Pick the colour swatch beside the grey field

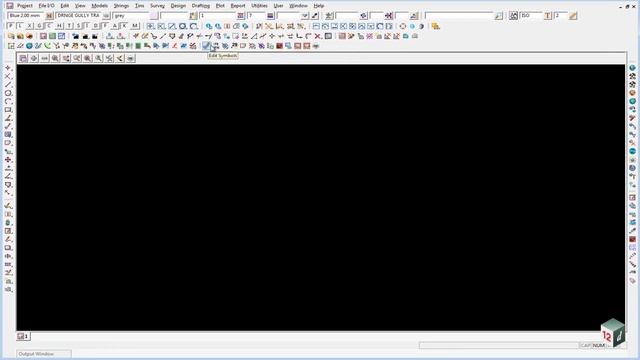tap(153, 16)
